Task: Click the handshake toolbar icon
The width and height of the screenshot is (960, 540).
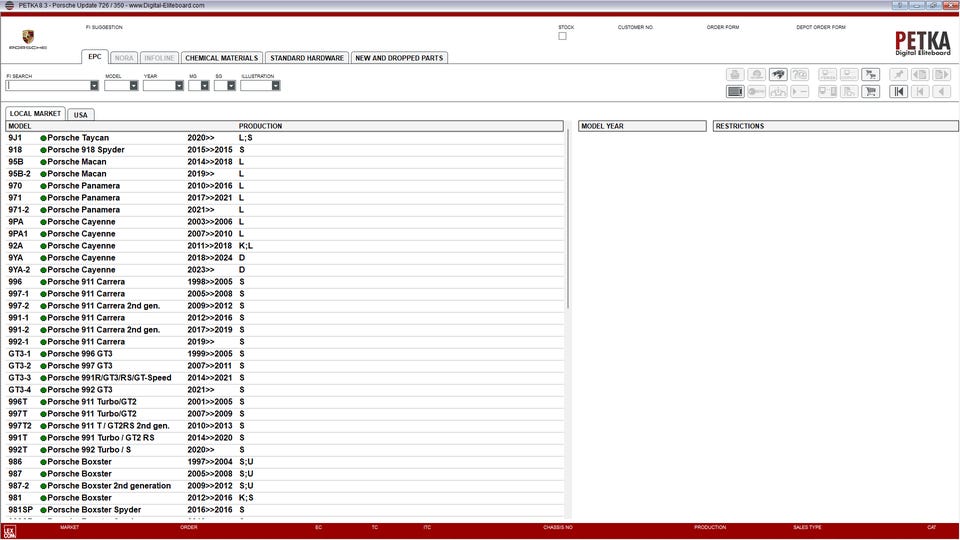Action: (778, 74)
